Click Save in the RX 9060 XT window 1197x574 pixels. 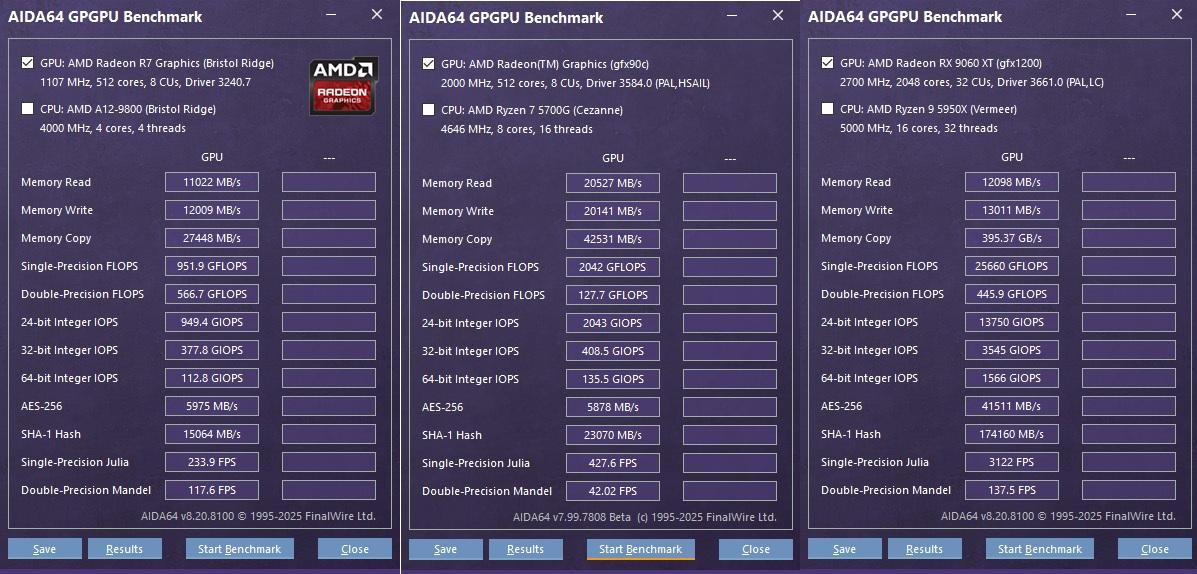(x=844, y=549)
